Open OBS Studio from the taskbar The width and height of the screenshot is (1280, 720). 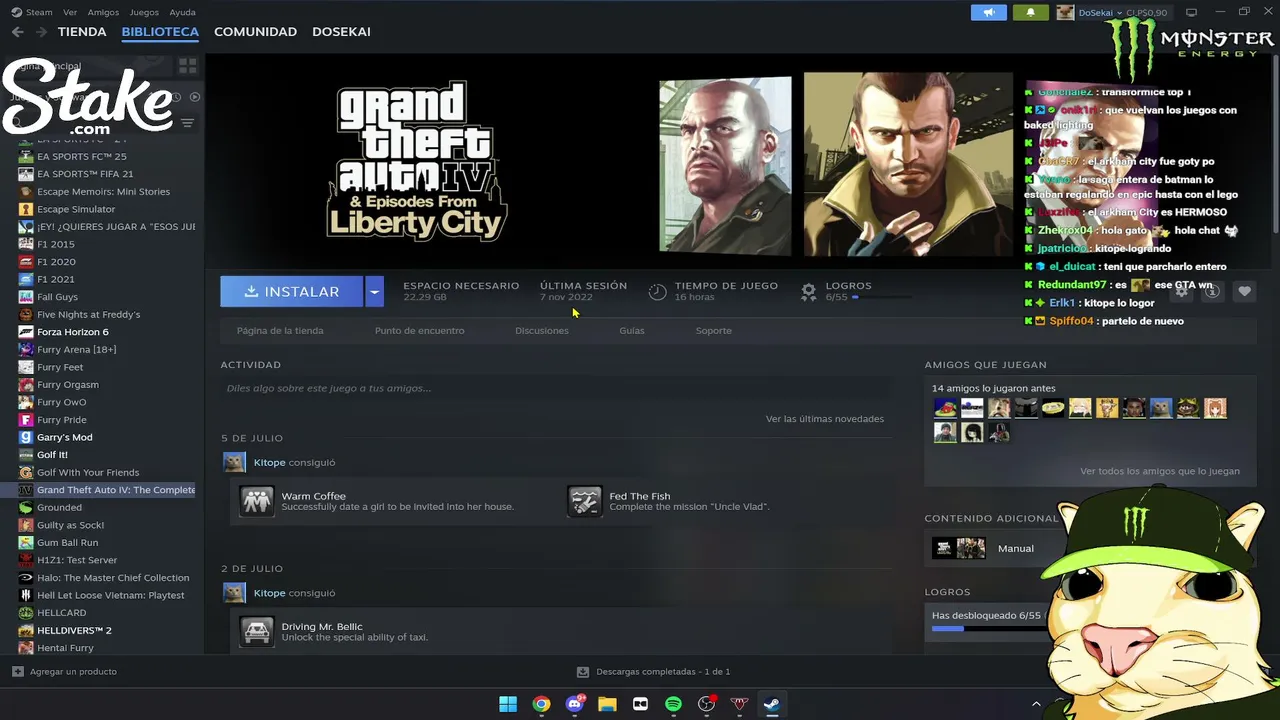(707, 704)
